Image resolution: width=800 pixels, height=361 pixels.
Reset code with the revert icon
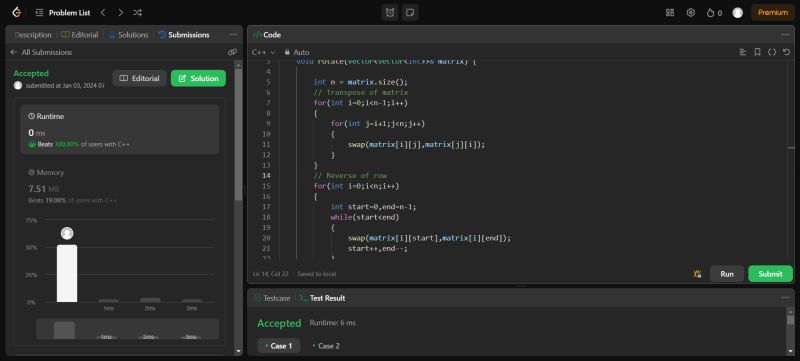(x=786, y=52)
